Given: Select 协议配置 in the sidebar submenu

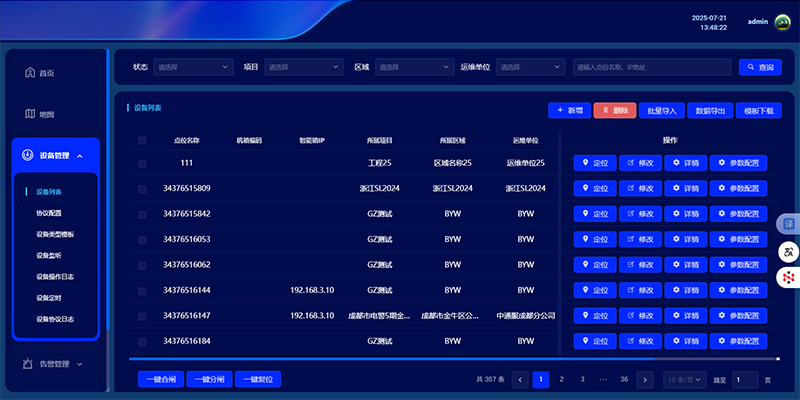Looking at the screenshot, I should [49, 213].
